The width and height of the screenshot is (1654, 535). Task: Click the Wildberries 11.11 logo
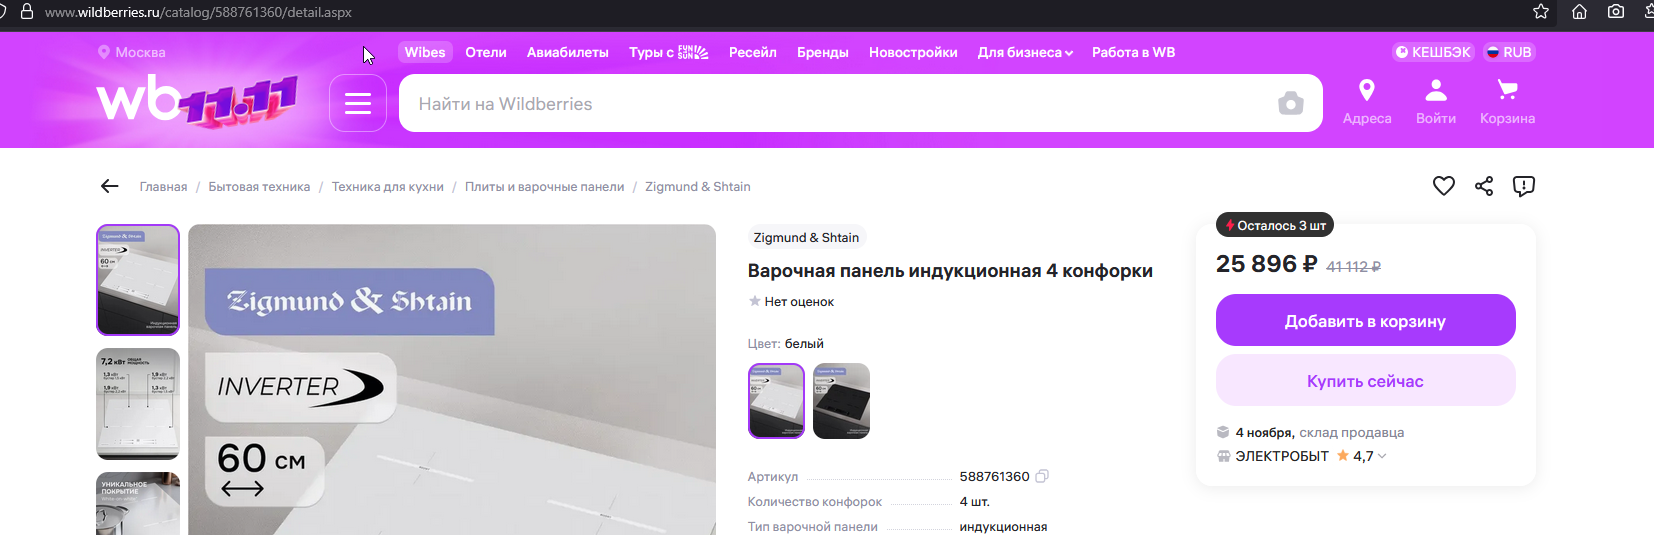pos(197,101)
